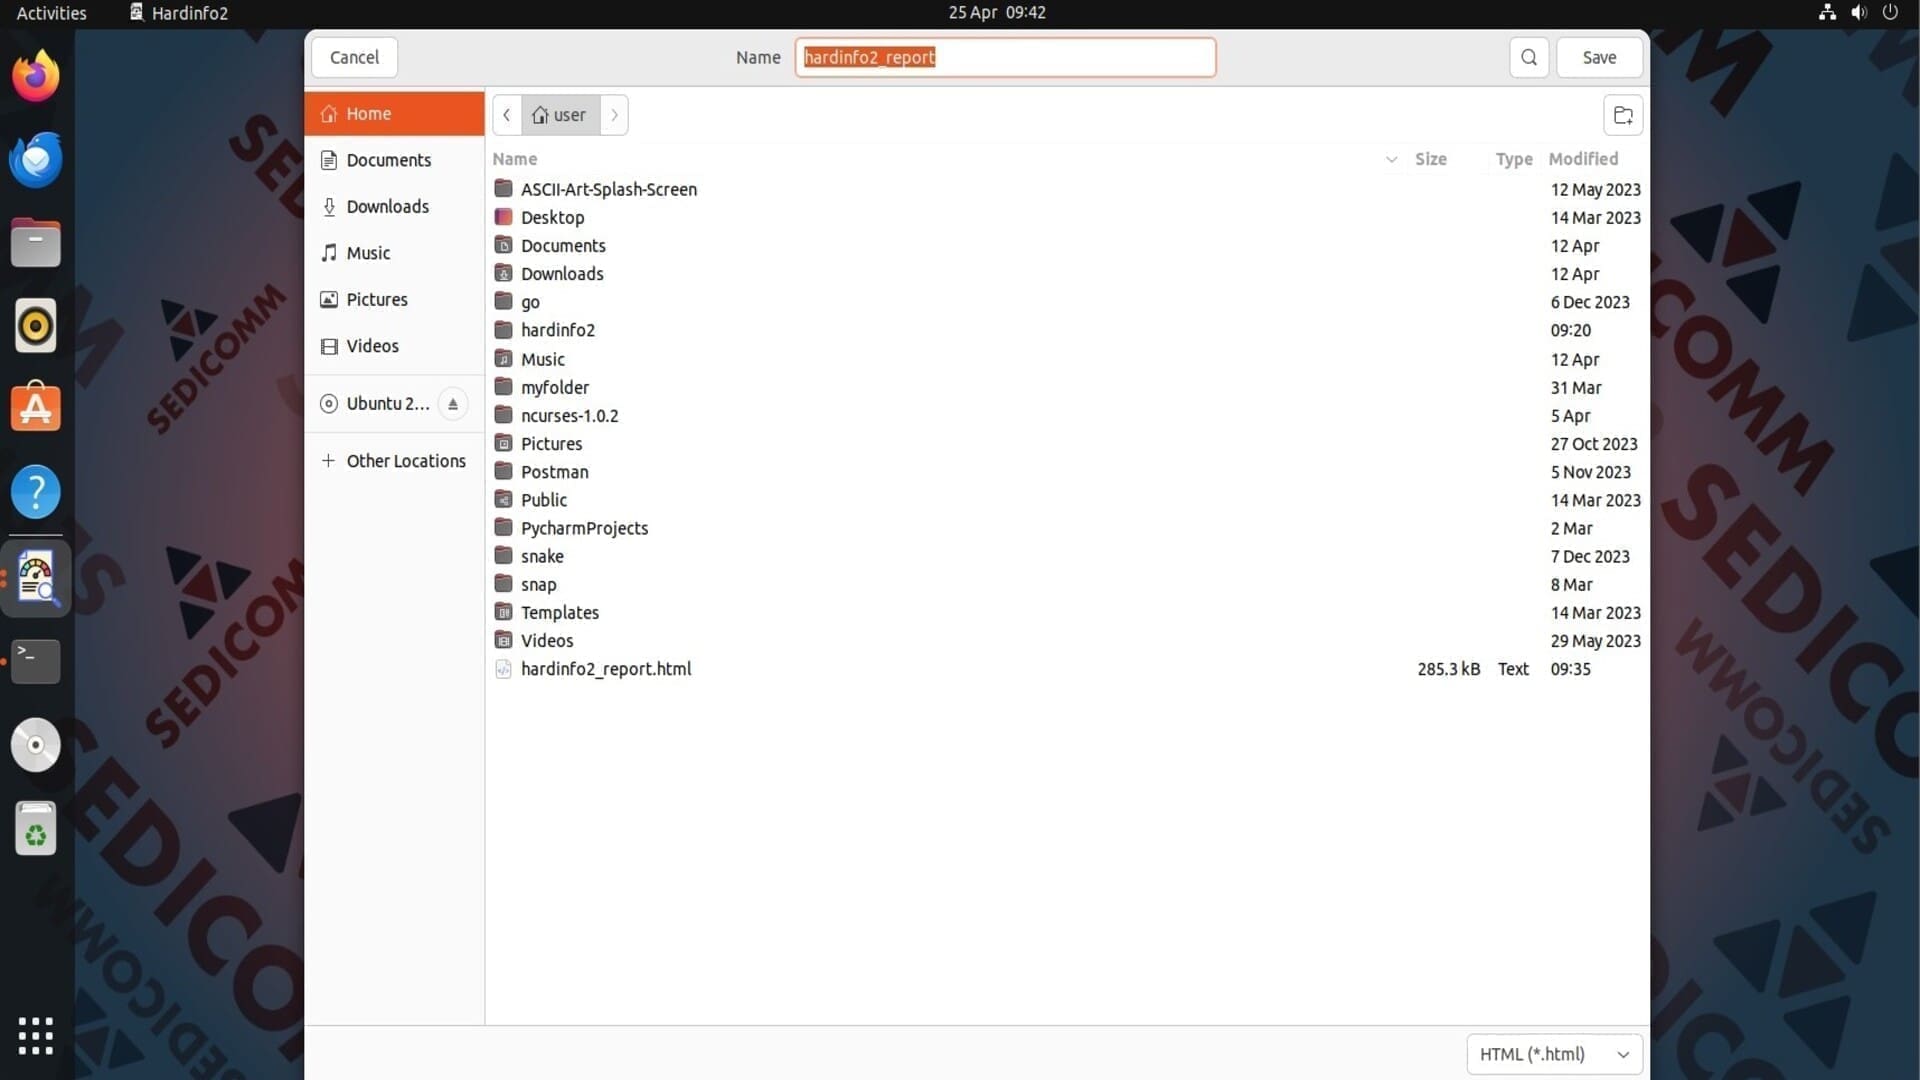Image resolution: width=1920 pixels, height=1080 pixels.
Task: Open the Terminal dock icon
Action: [36, 661]
